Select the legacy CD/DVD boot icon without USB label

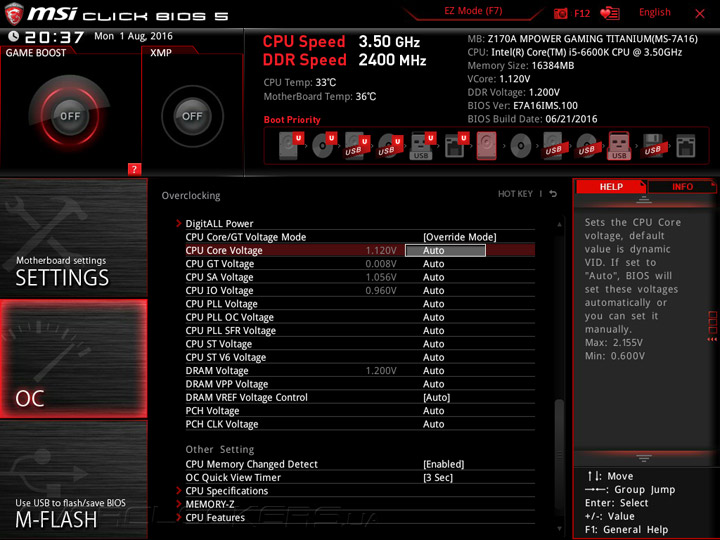click(x=520, y=146)
